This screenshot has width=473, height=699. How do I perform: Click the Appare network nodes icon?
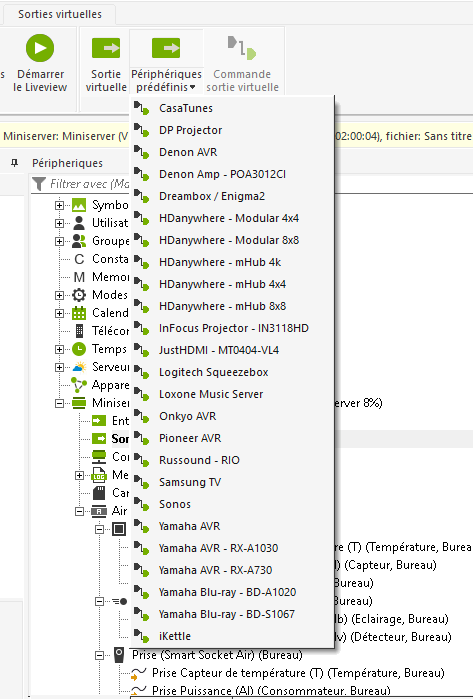79,385
